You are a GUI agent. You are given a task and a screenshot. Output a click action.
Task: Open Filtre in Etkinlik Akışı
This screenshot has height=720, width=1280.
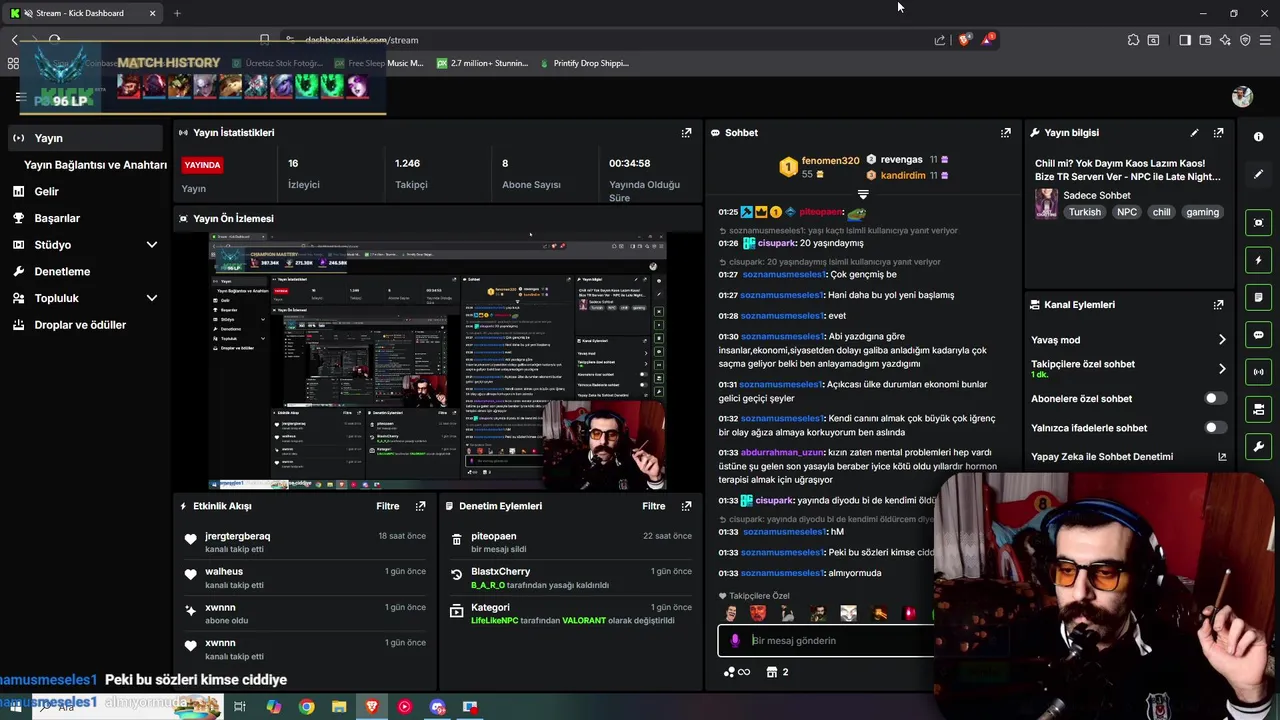tap(387, 506)
